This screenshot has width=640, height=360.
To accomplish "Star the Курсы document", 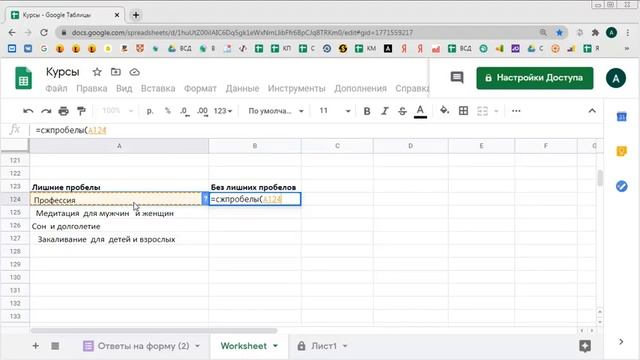I will pyautogui.click(x=97, y=72).
